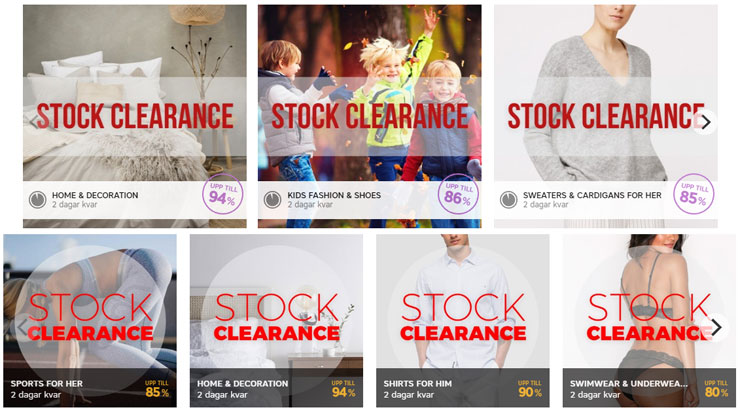Click the purple 94% discount badge
The image size is (740, 414).
tap(222, 194)
